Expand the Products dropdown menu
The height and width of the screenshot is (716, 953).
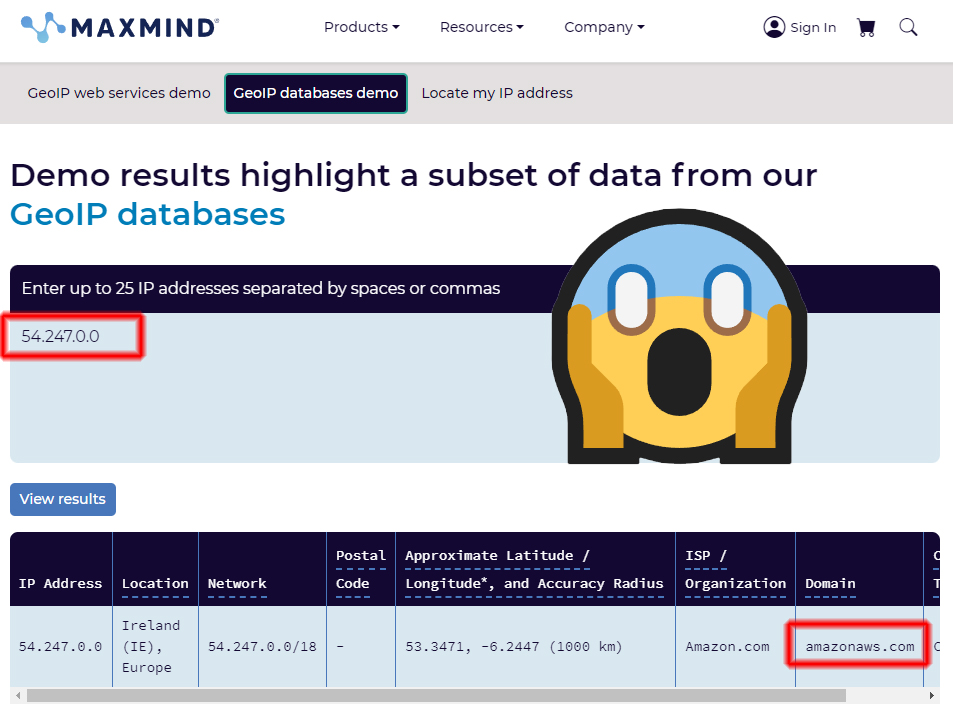pos(361,27)
